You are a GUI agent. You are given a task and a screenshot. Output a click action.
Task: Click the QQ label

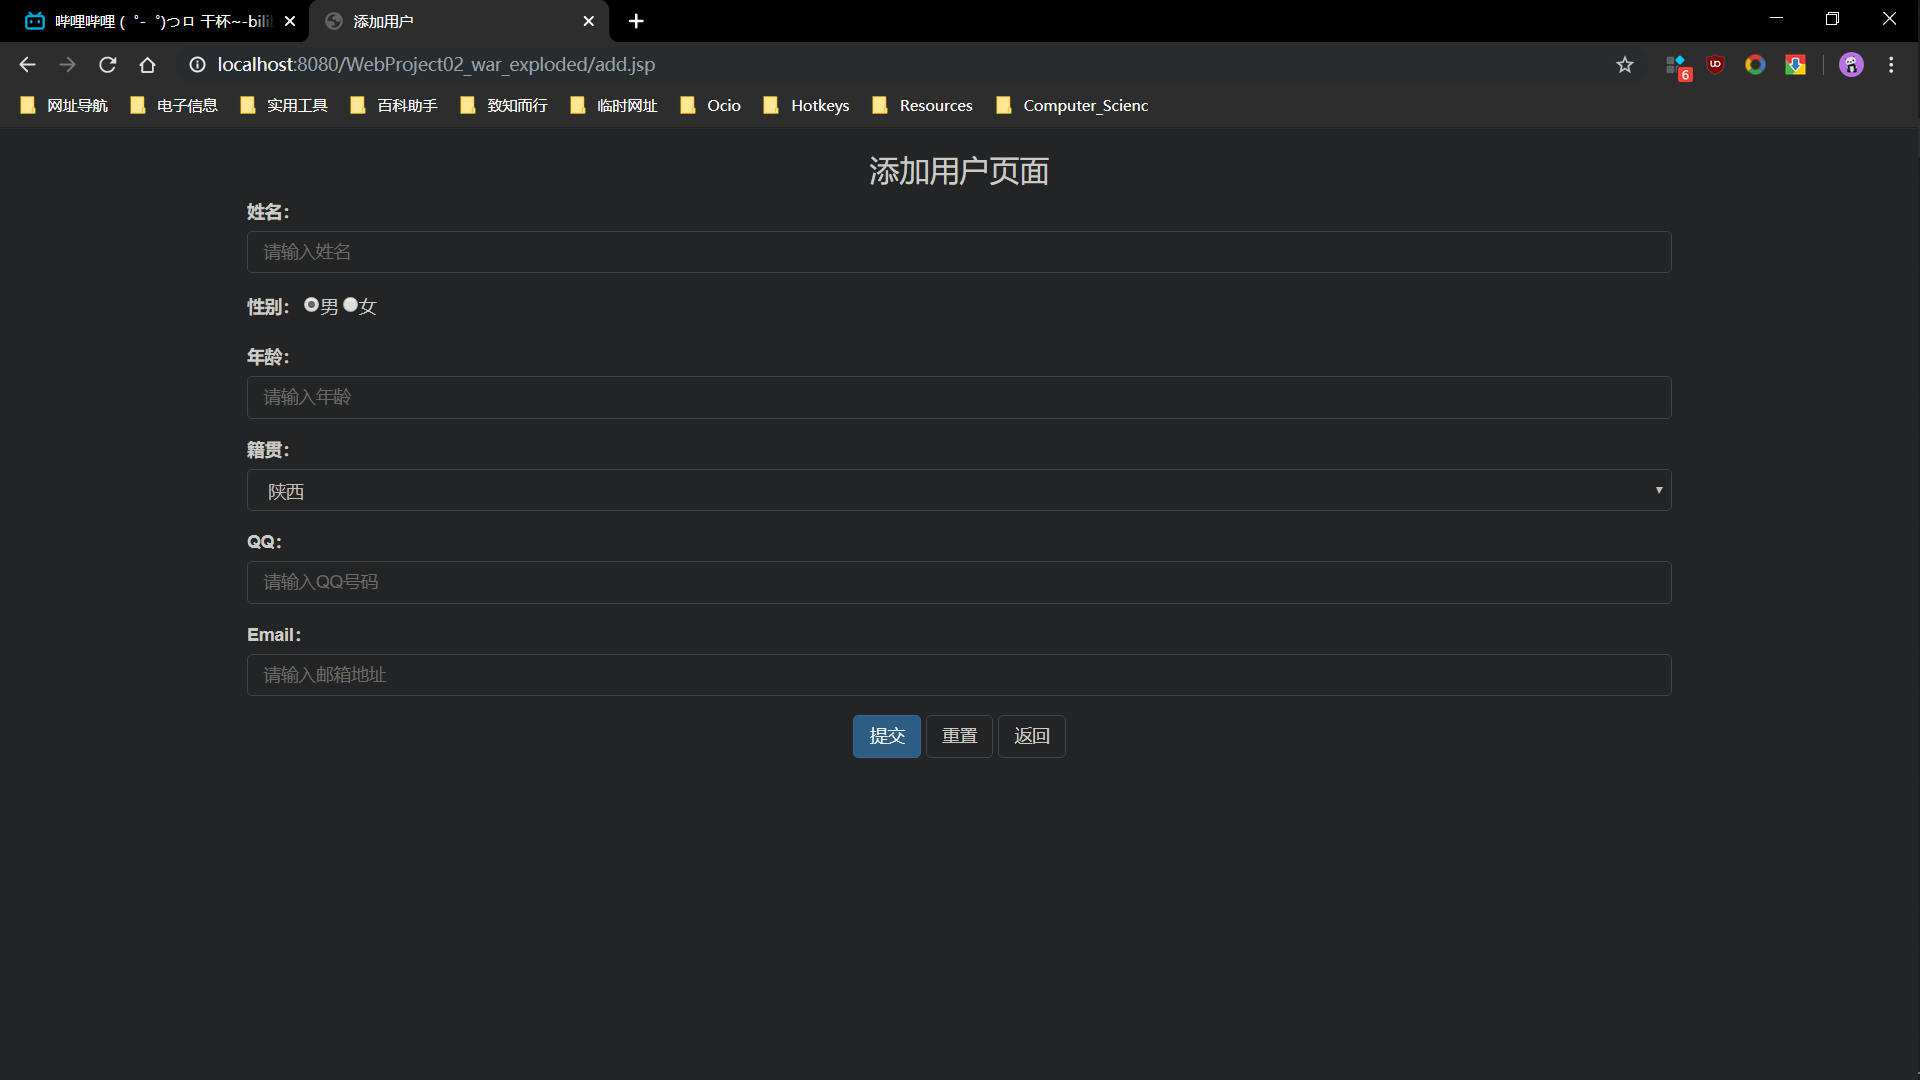(265, 542)
